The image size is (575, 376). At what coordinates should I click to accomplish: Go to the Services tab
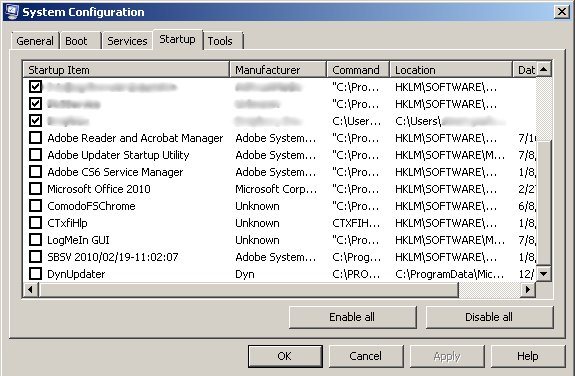coord(127,41)
